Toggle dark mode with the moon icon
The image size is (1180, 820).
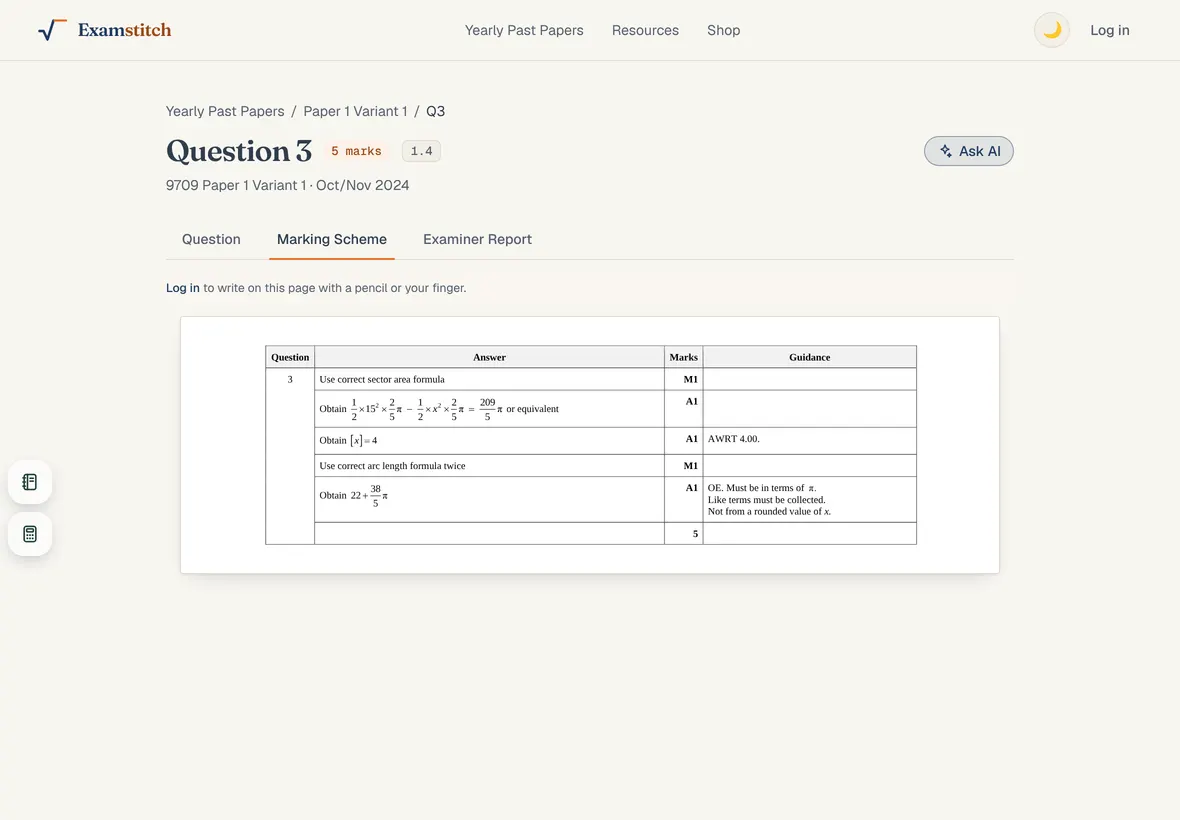coord(1051,30)
